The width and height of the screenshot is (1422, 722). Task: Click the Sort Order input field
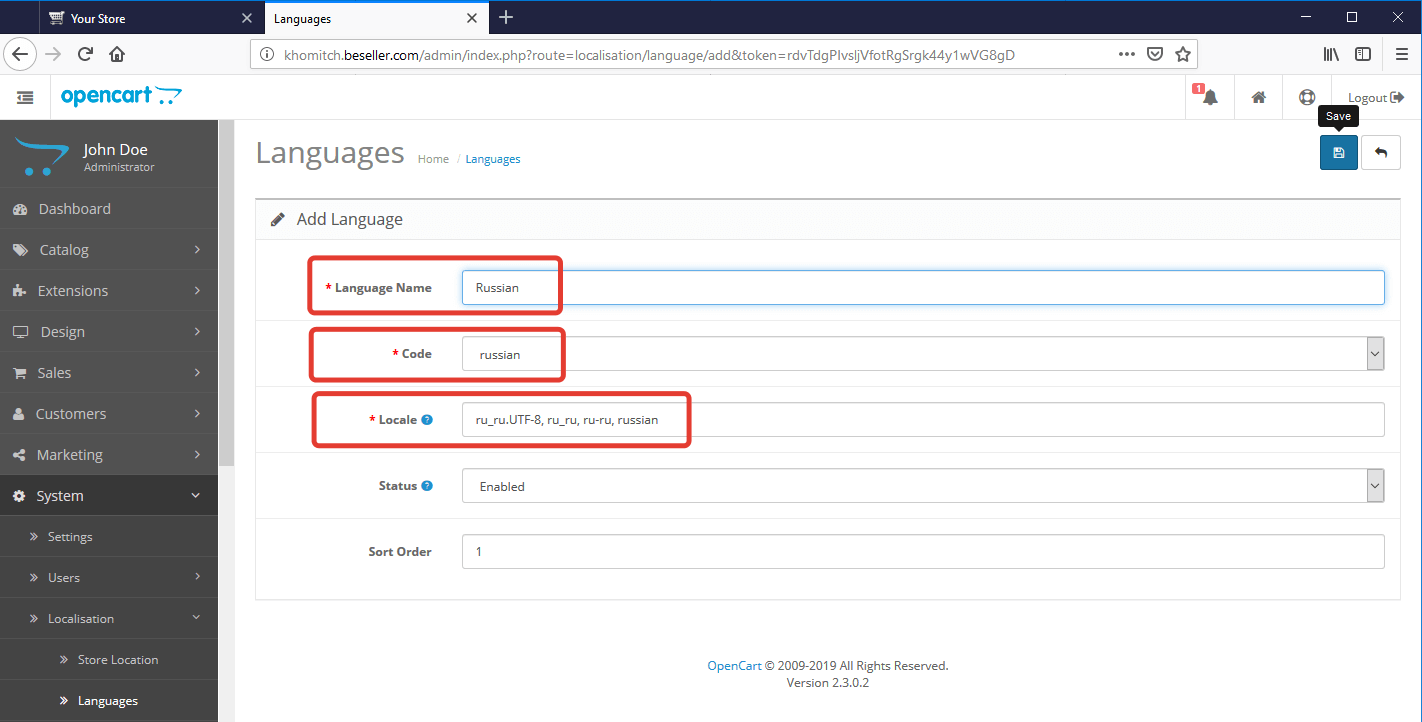(923, 552)
